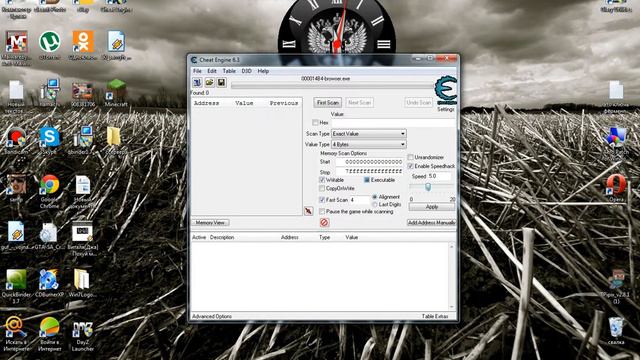
Task: Click the Next Scan button
Action: (x=360, y=103)
